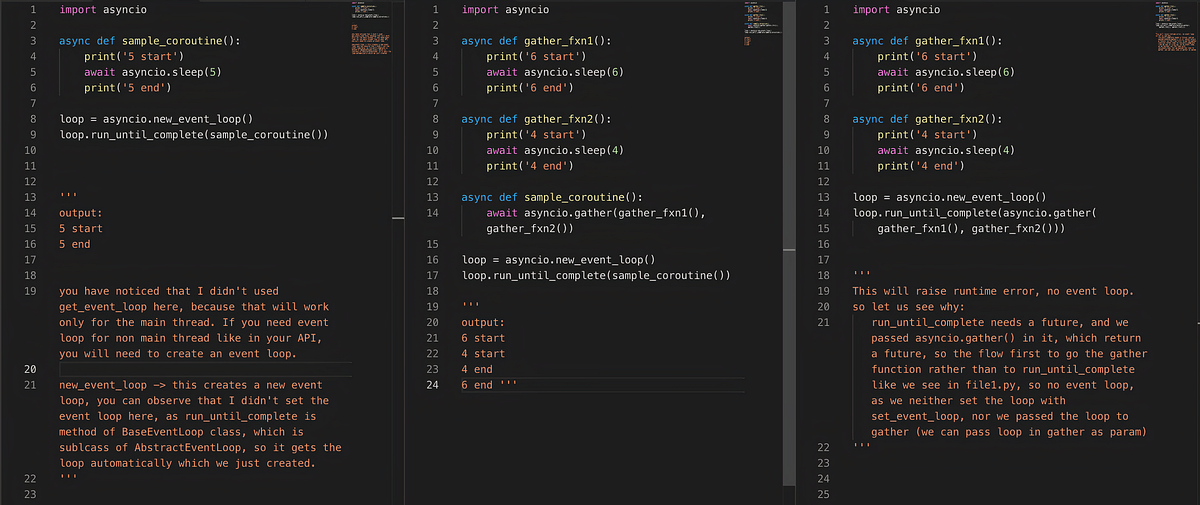
Task: Click the '6 start' output line
Action: pyautogui.click(x=482, y=338)
